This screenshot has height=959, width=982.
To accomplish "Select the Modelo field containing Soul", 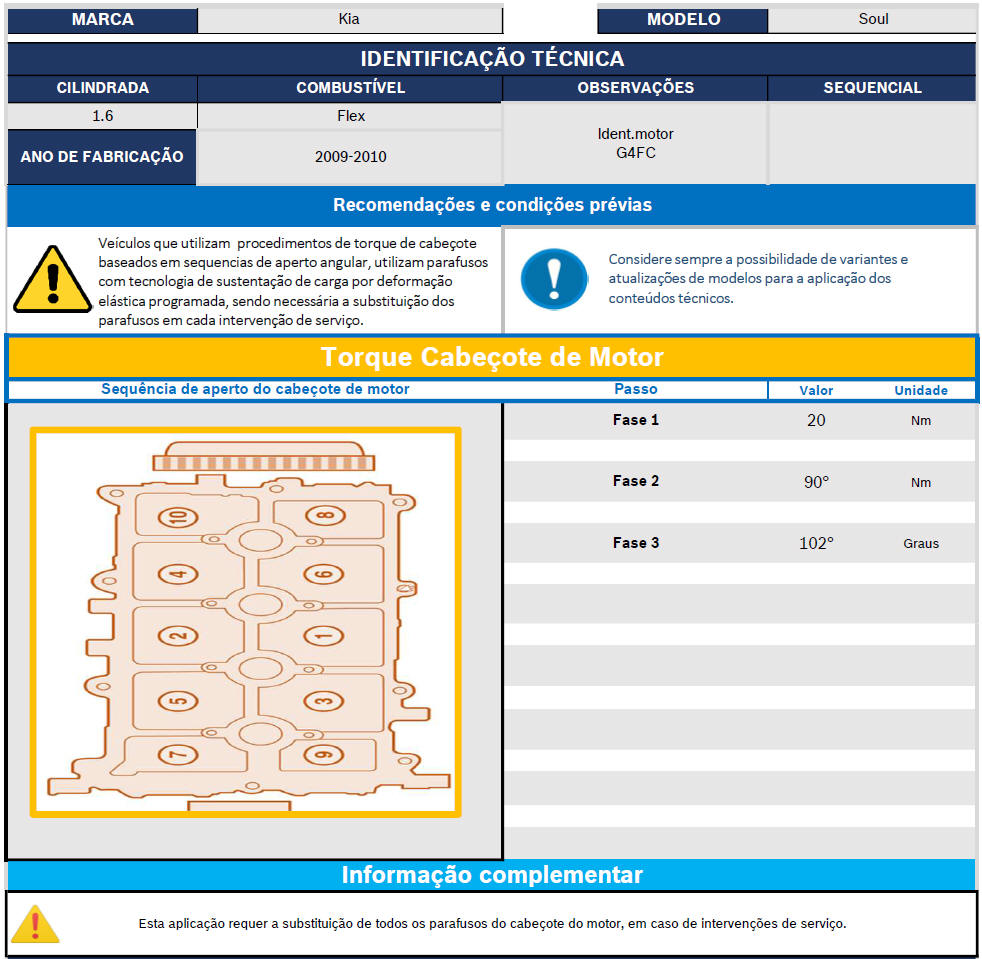I will (x=872, y=19).
